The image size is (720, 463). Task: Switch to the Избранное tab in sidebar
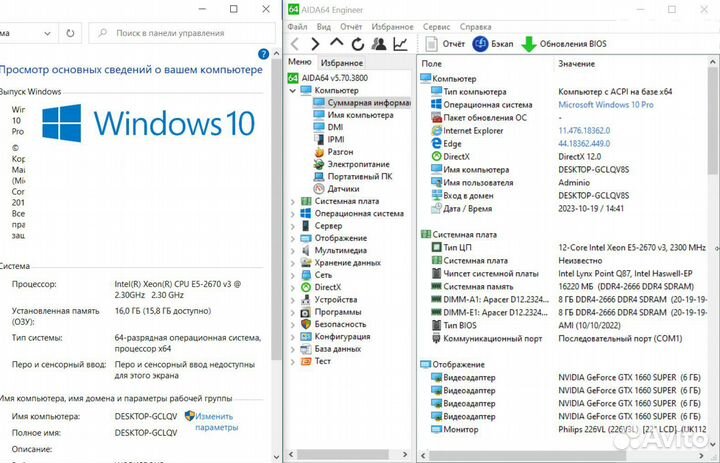[x=342, y=62]
